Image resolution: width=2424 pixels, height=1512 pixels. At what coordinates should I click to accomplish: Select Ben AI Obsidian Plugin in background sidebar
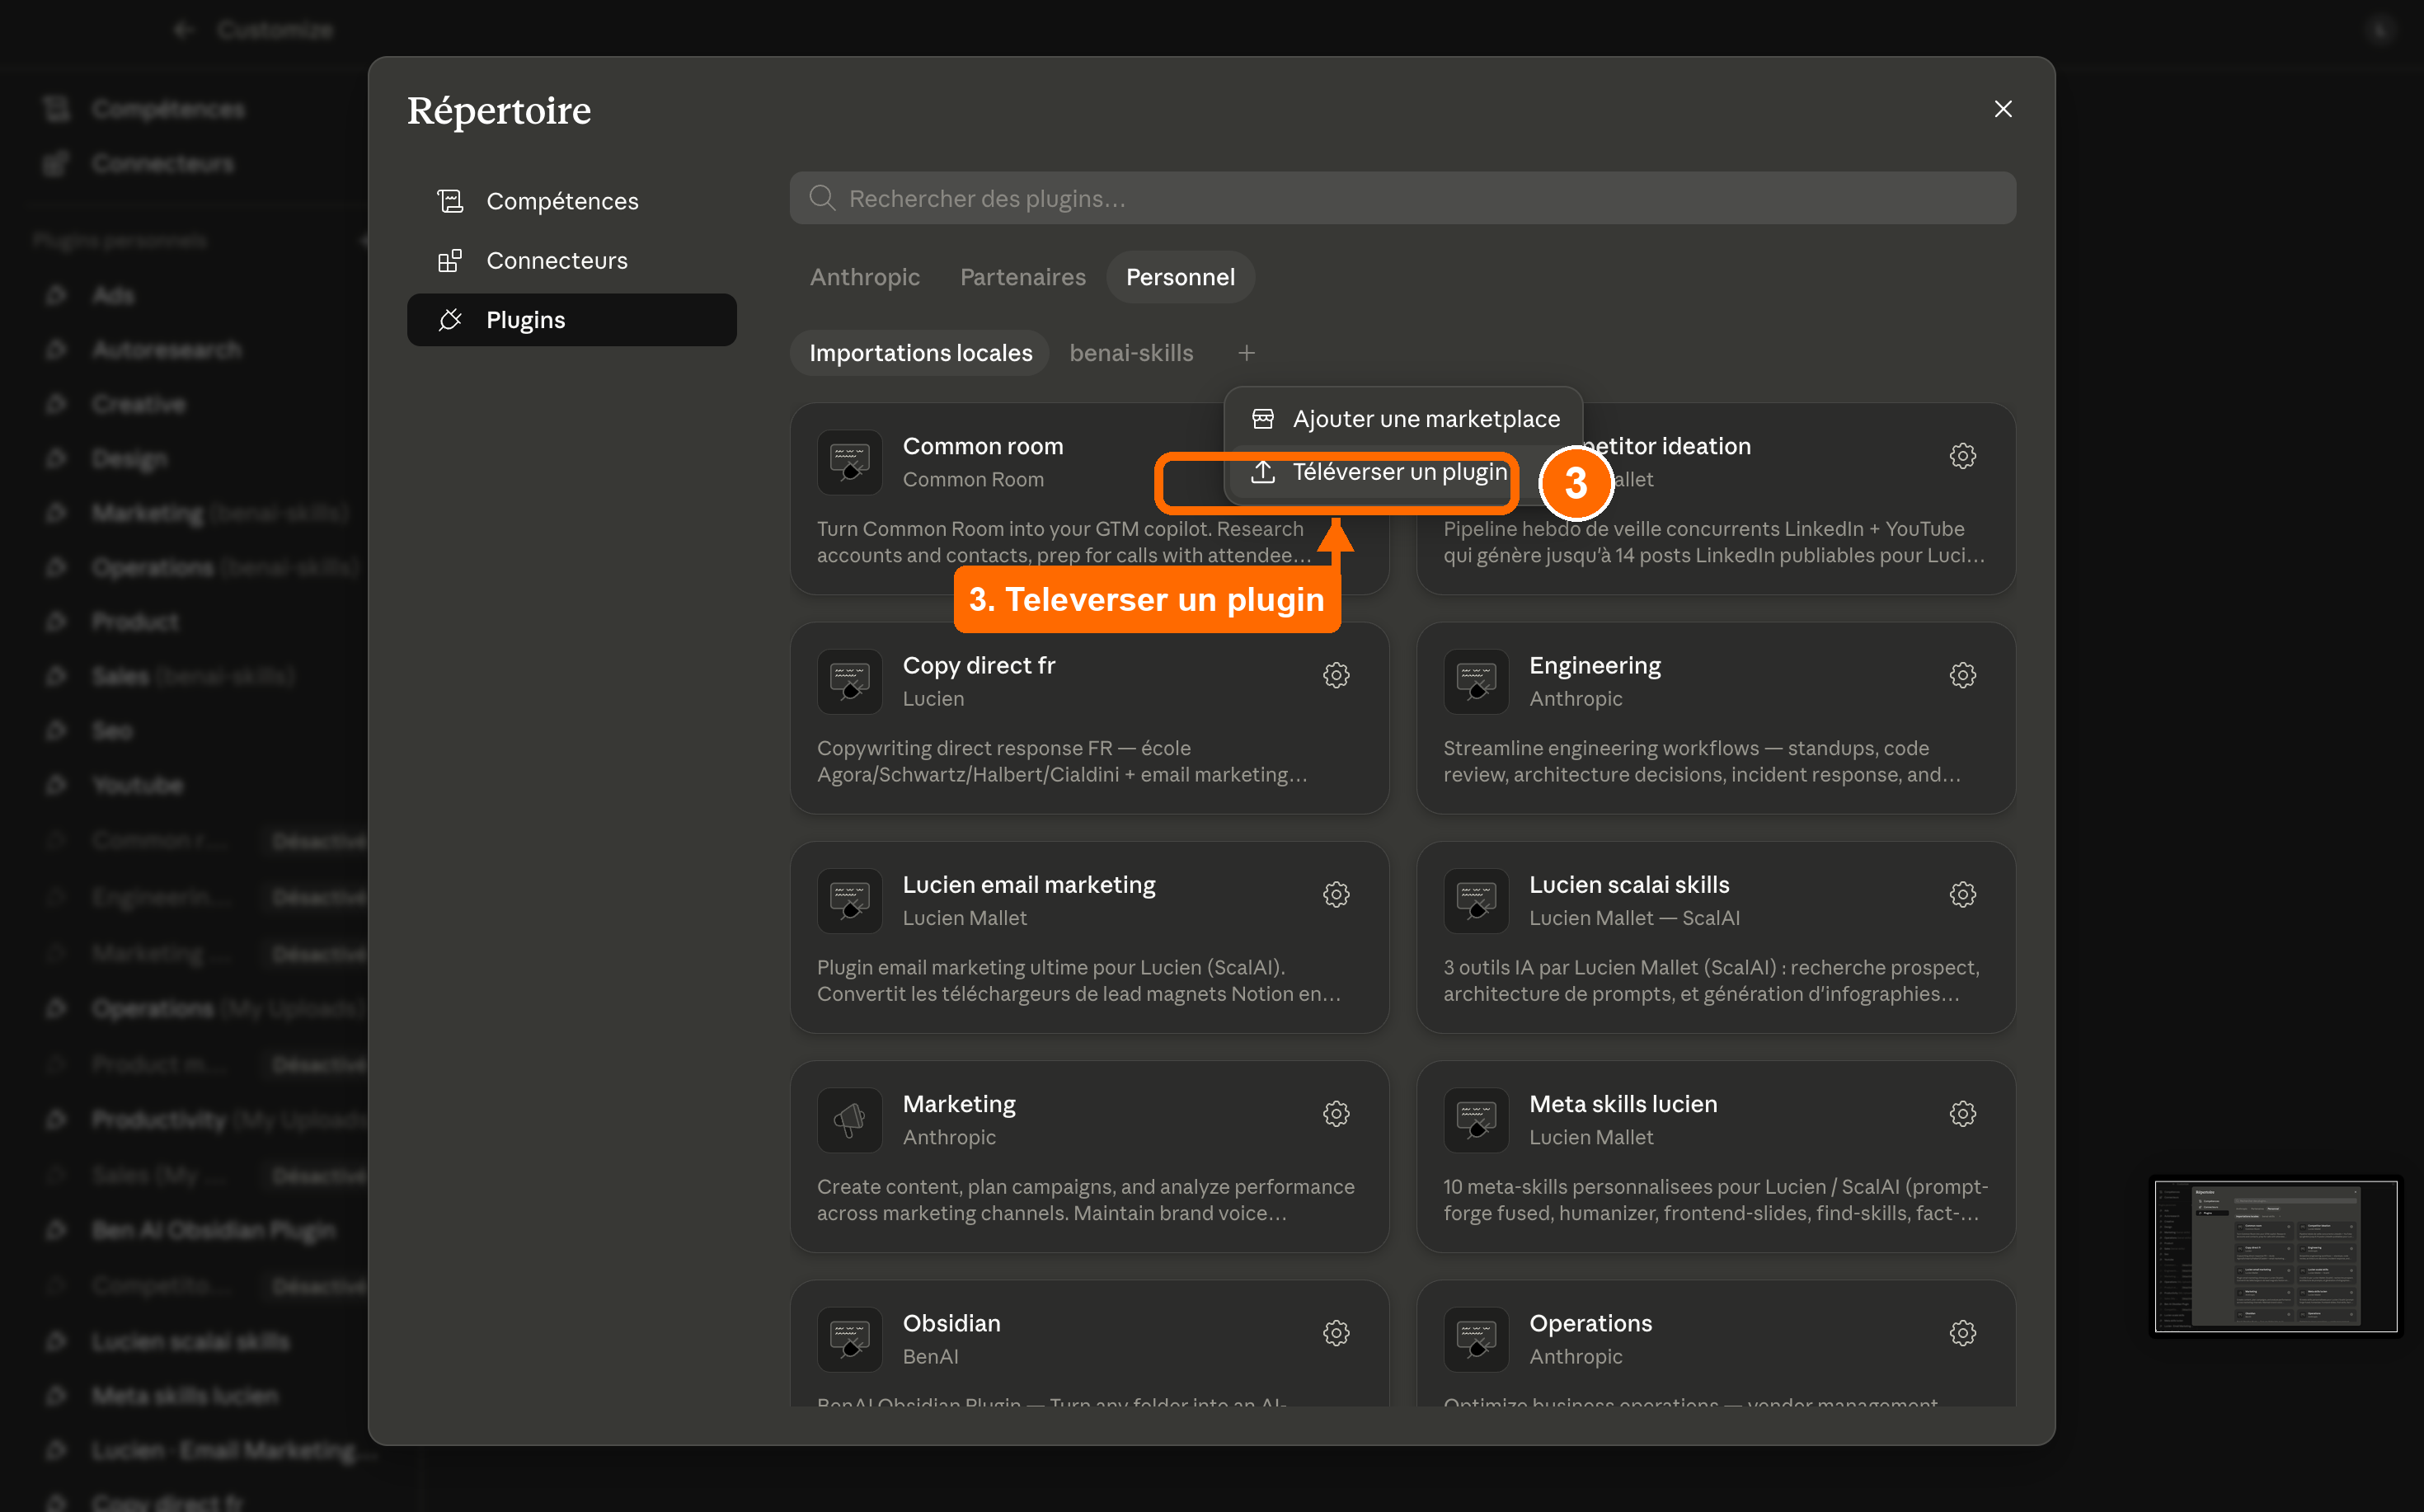tap(213, 1230)
